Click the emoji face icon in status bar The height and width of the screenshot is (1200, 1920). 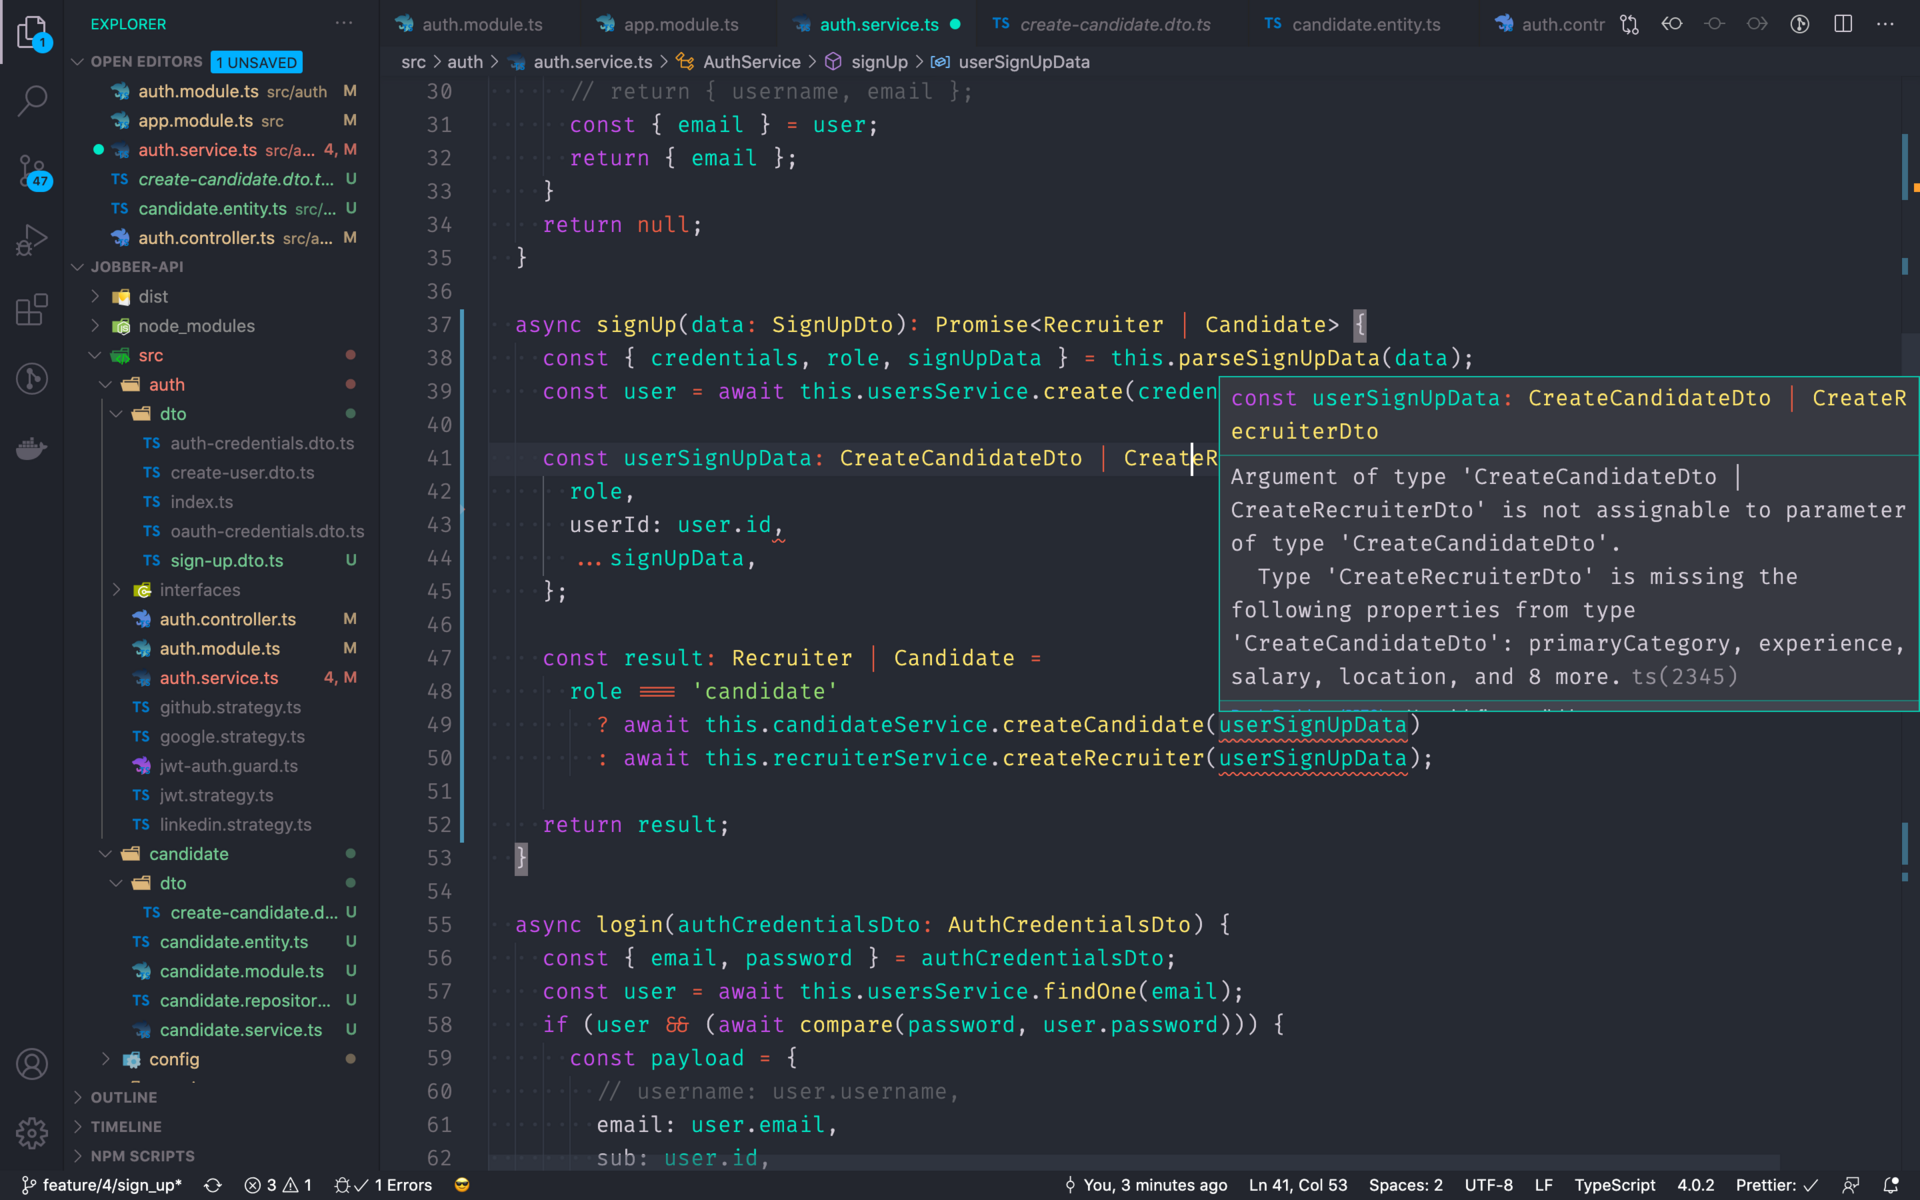click(462, 1185)
